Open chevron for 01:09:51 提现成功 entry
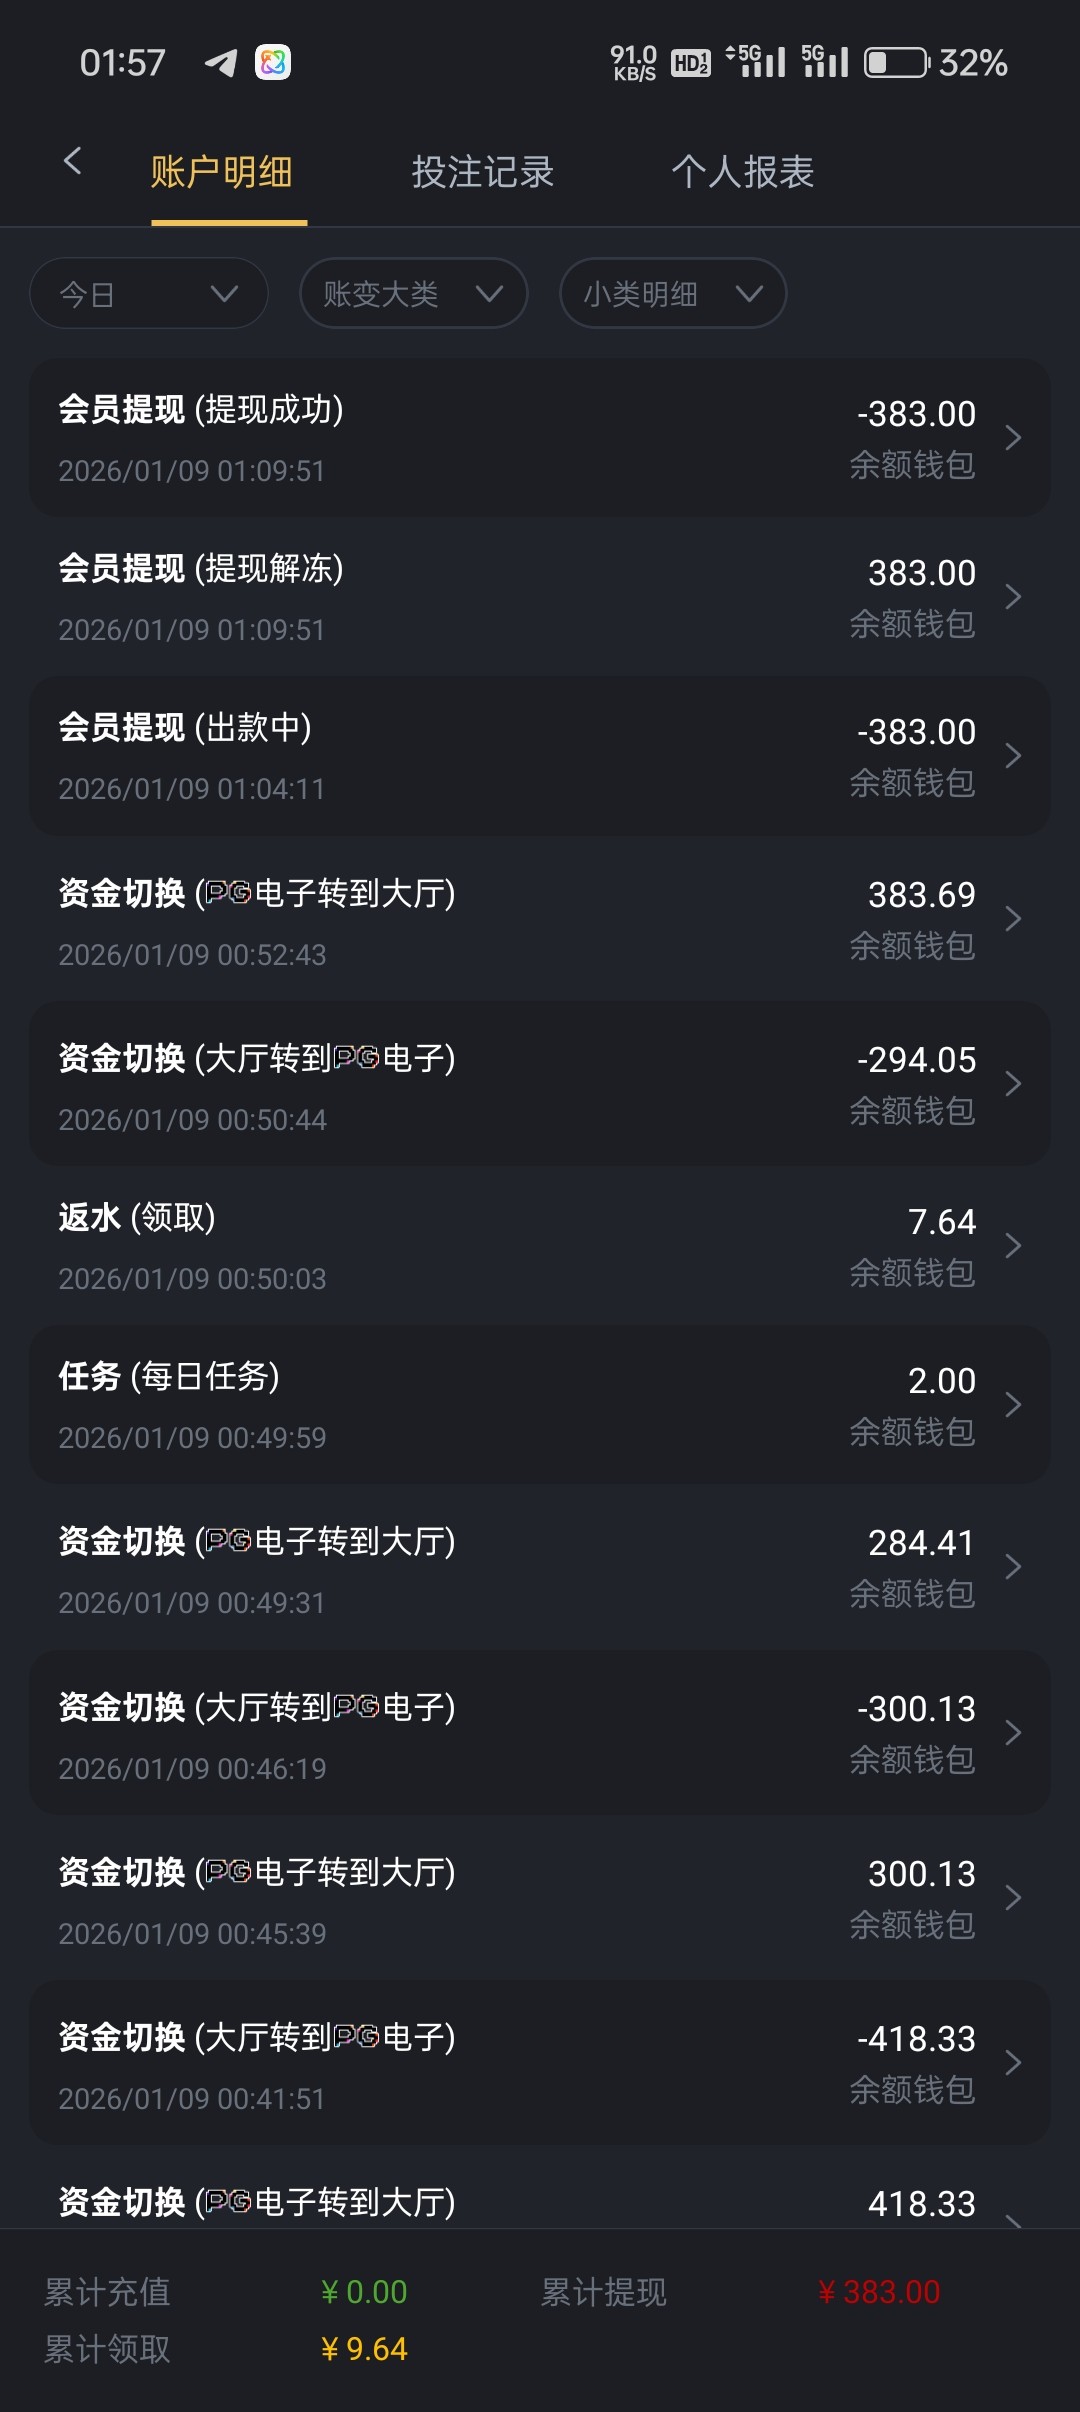This screenshot has width=1080, height=2412. 1012,438
